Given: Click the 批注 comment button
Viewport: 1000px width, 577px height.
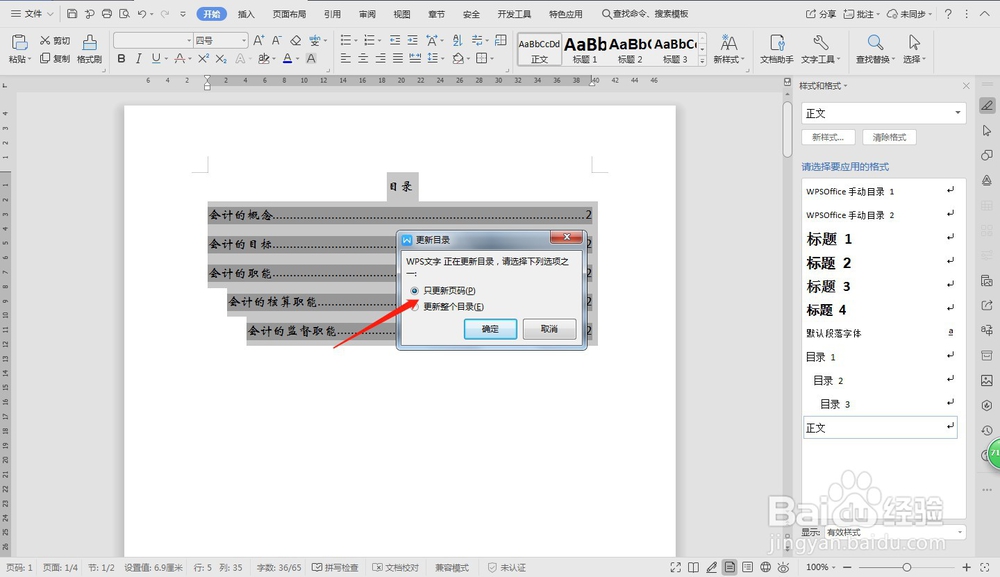Looking at the screenshot, I should click(861, 14).
